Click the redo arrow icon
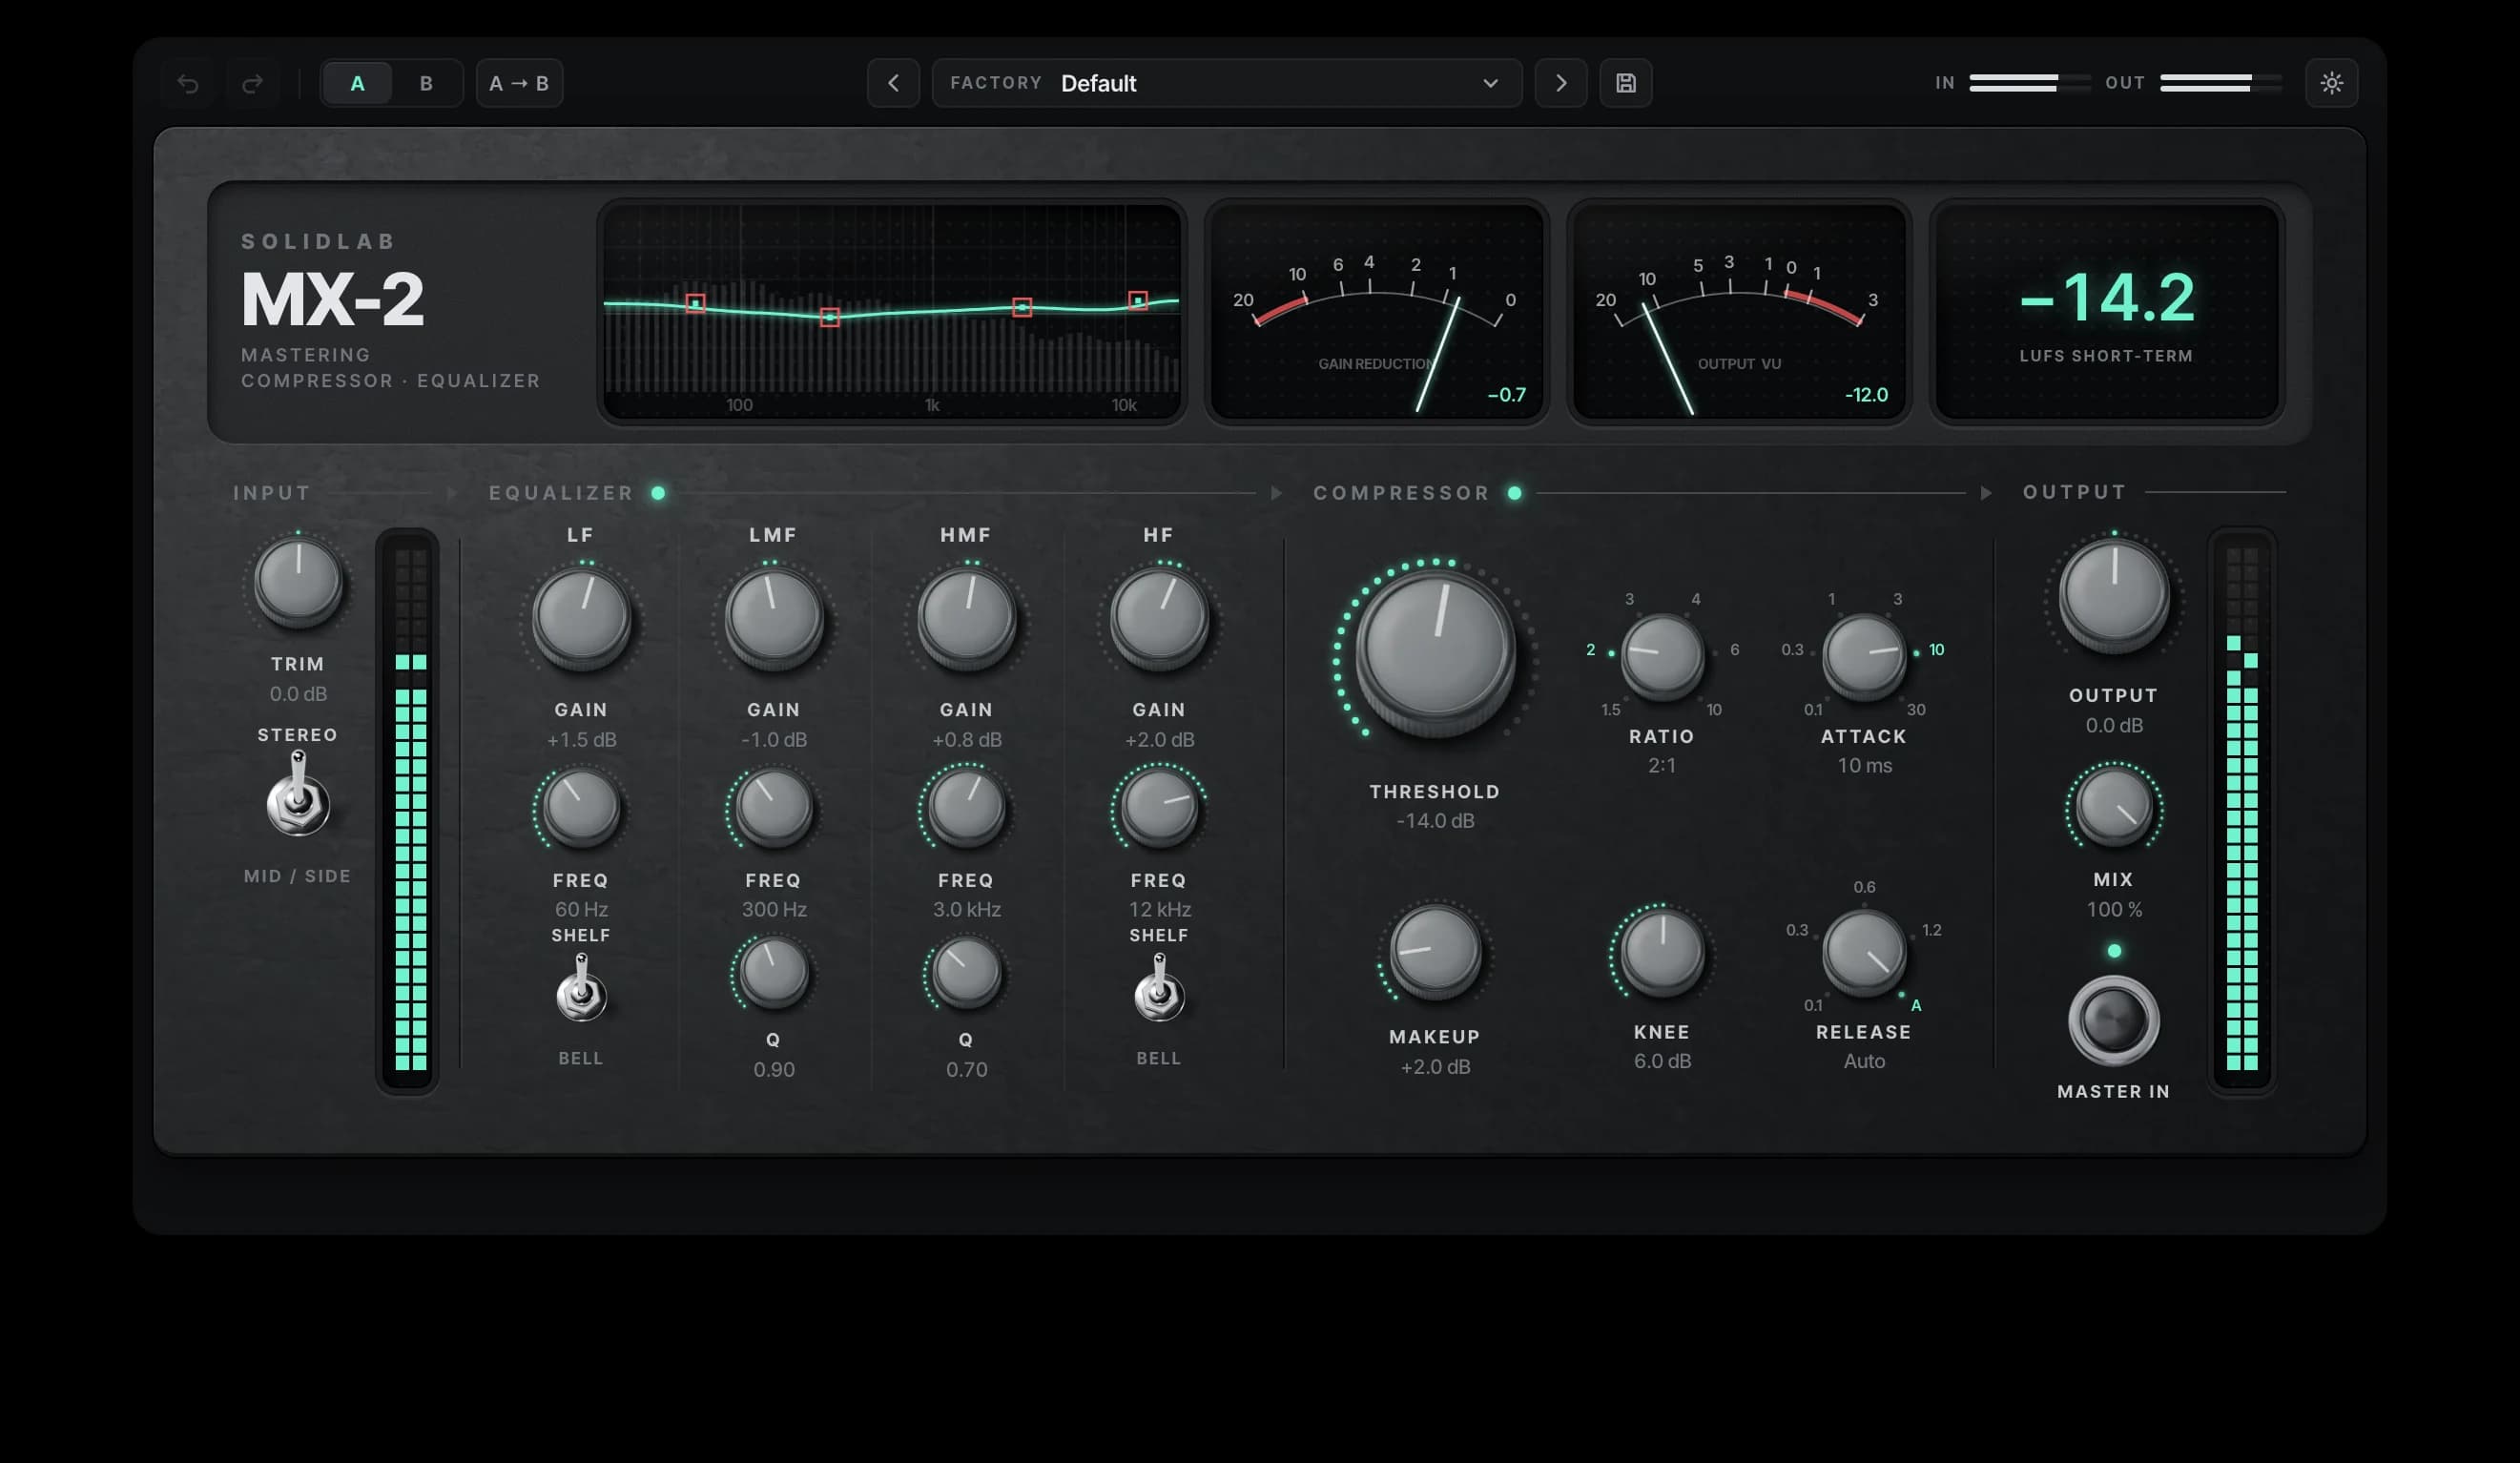The height and width of the screenshot is (1463, 2520). coord(252,83)
